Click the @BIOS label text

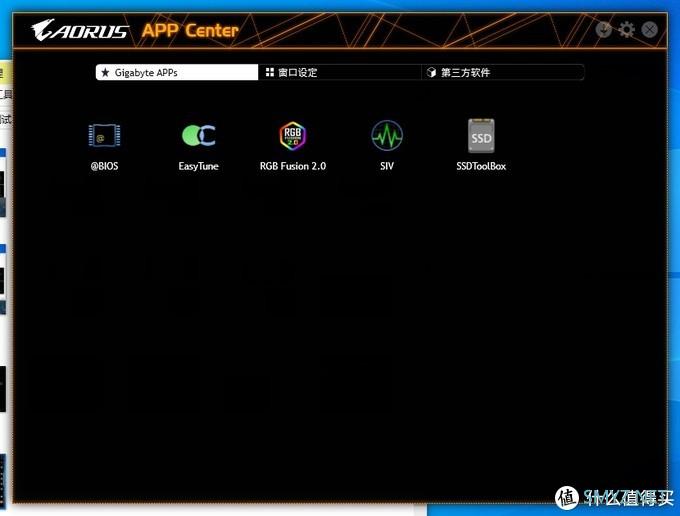(104, 166)
